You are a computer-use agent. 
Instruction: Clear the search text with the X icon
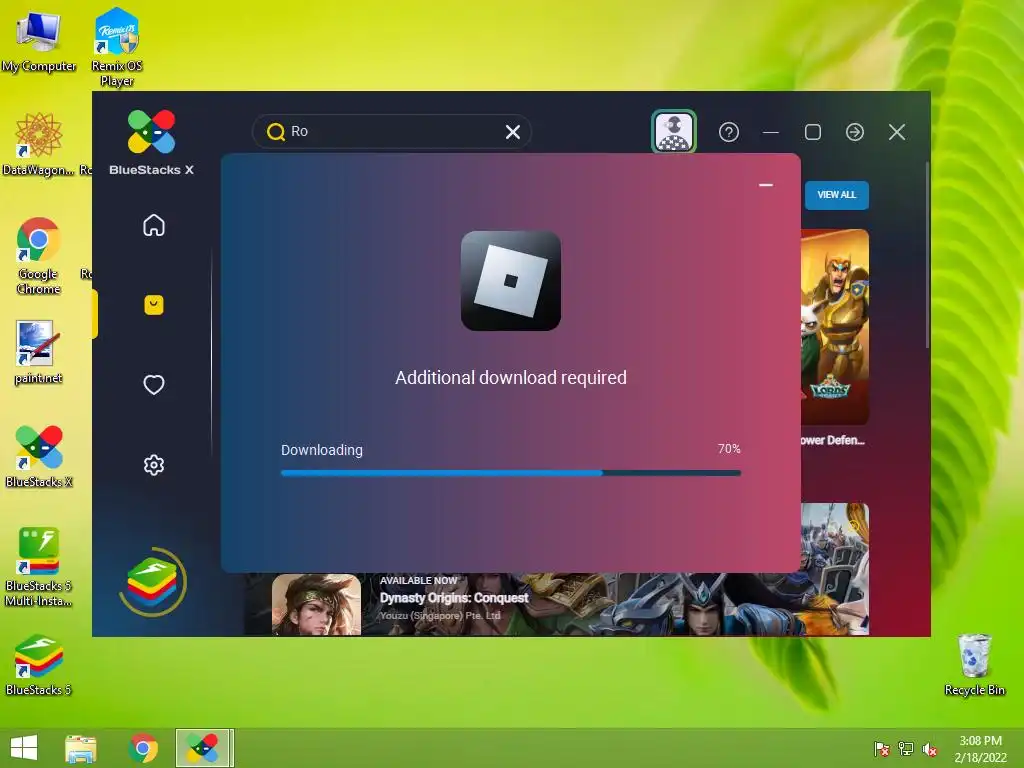tap(513, 132)
